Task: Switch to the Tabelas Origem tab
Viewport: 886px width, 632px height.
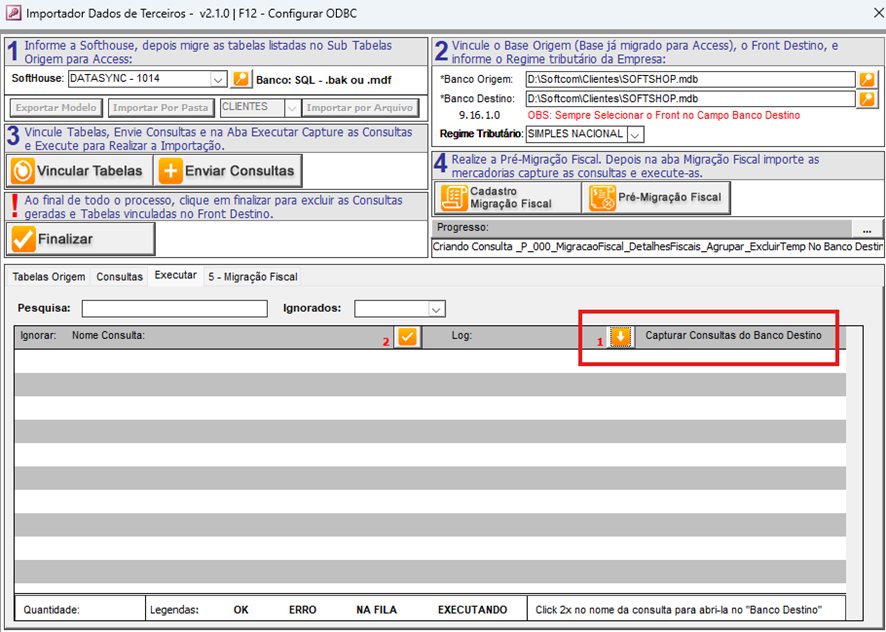Action: pyautogui.click(x=48, y=276)
